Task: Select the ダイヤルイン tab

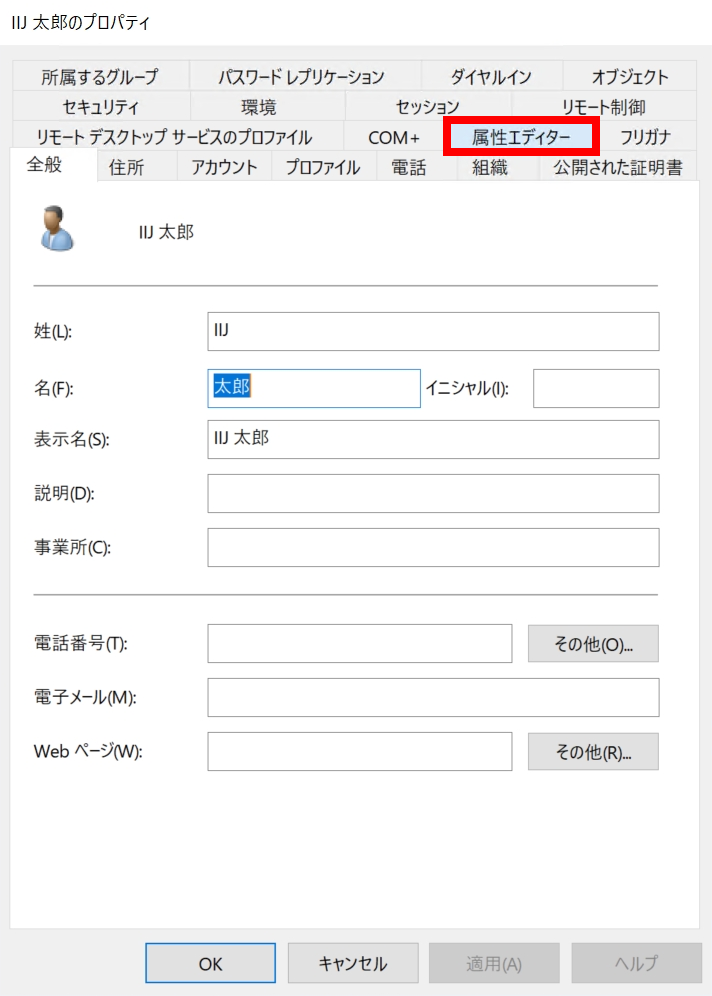Action: point(491,77)
